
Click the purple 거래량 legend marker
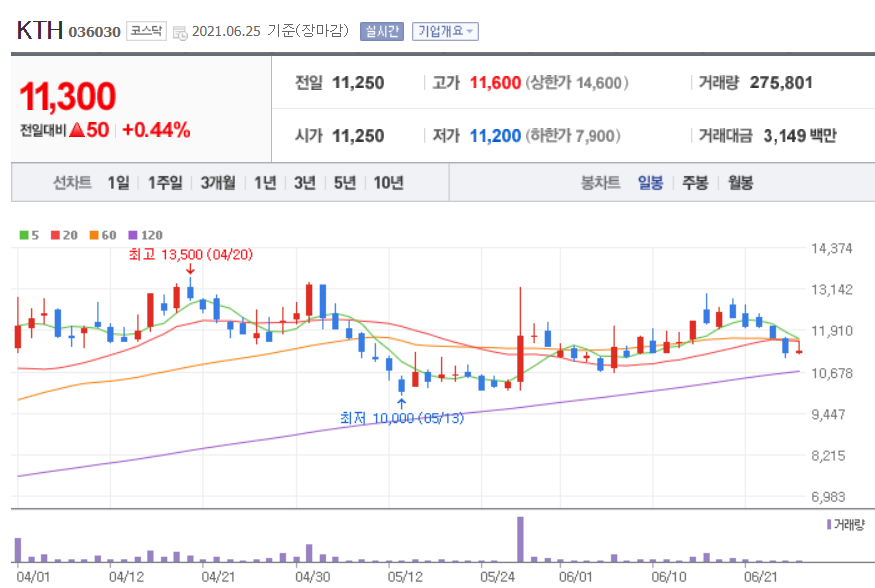(x=829, y=524)
